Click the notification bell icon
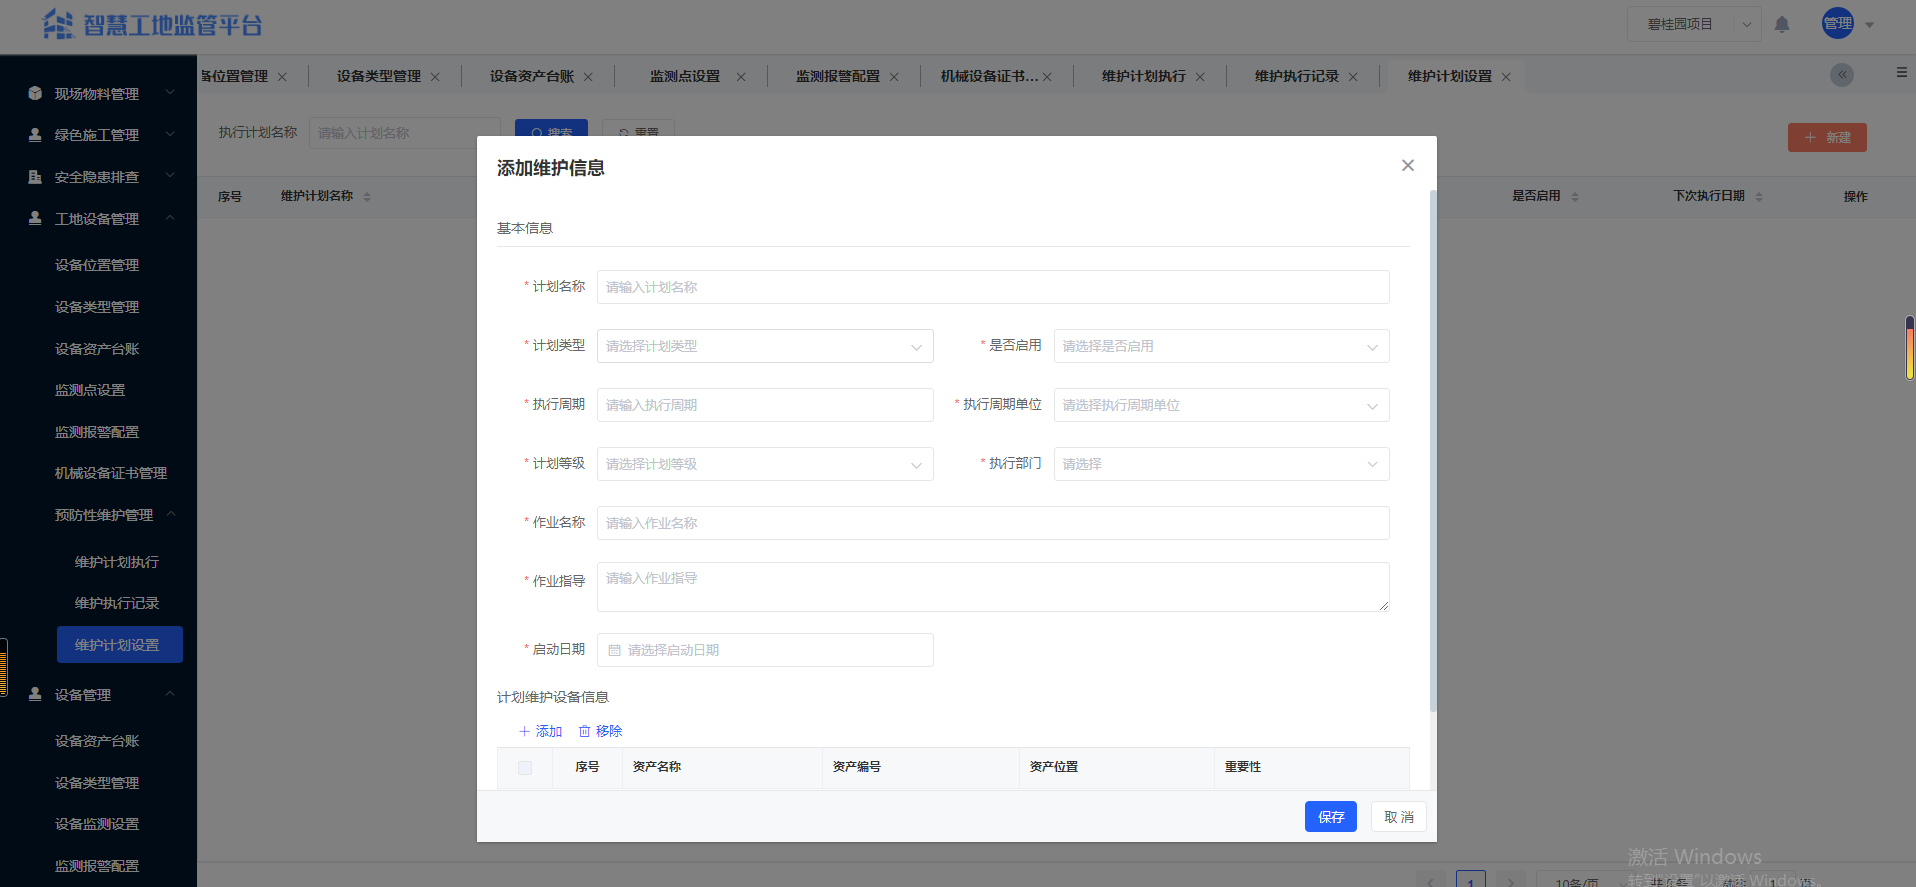The width and height of the screenshot is (1916, 887). (x=1781, y=24)
